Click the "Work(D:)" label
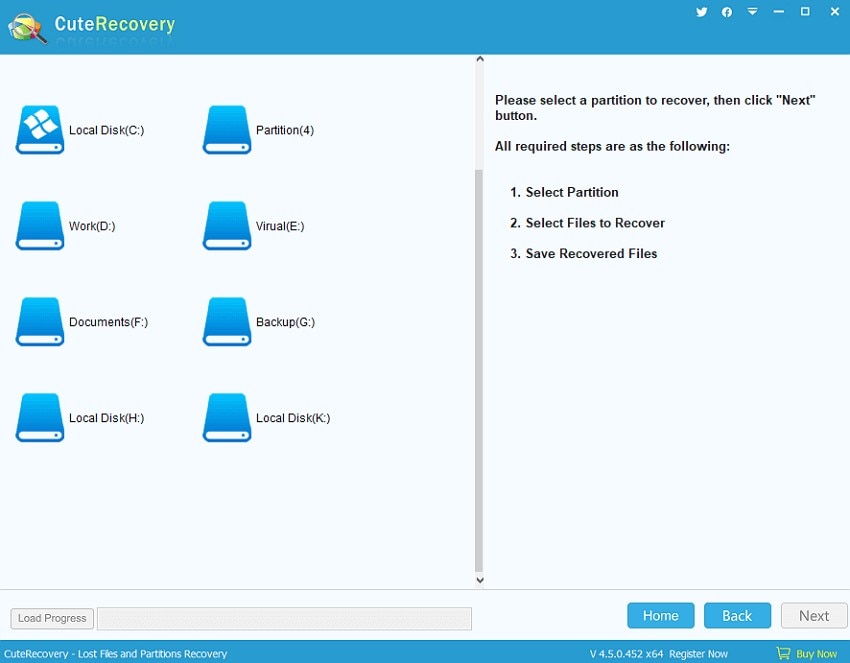This screenshot has height=663, width=850. click(x=92, y=226)
